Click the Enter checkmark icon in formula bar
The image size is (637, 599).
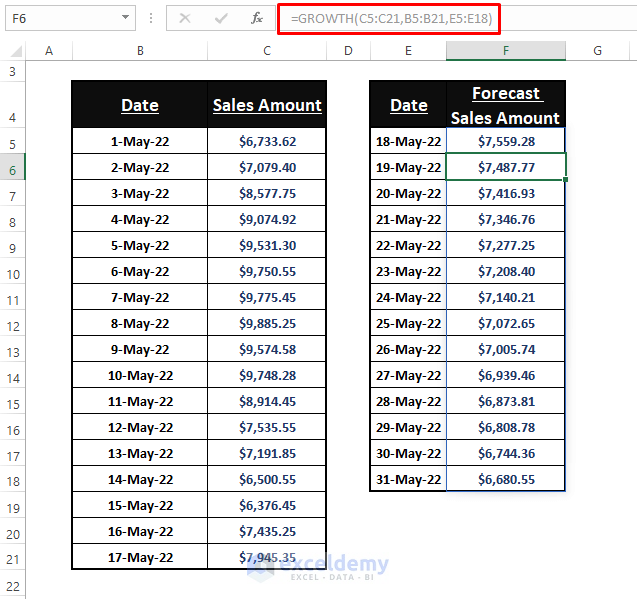[x=221, y=18]
